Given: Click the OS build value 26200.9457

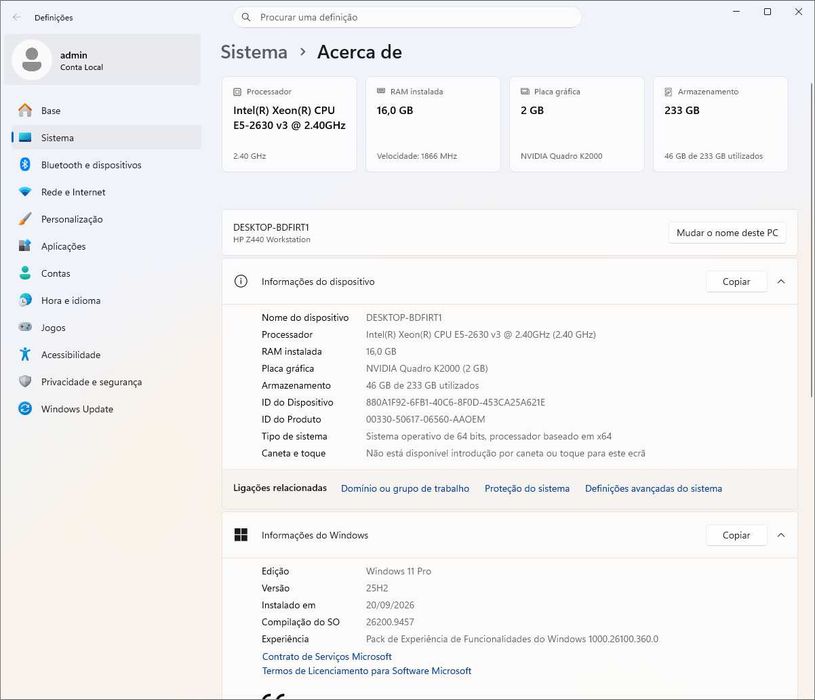Looking at the screenshot, I should (x=390, y=622).
